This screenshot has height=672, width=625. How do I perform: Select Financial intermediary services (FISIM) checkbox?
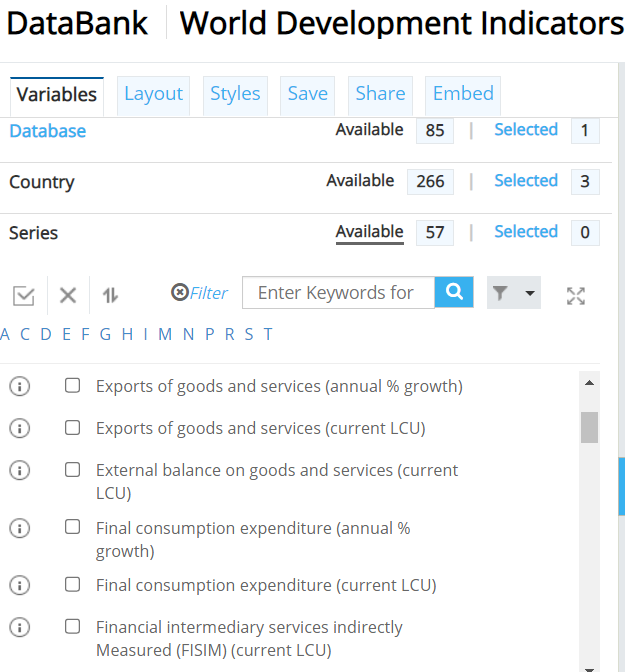click(72, 627)
